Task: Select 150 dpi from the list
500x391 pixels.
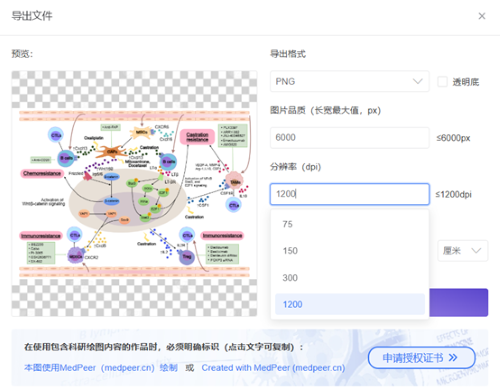Action: 350,251
